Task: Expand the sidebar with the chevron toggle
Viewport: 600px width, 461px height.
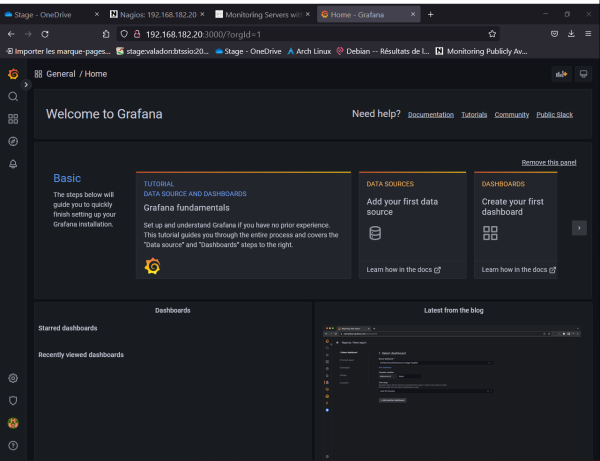Action: [26, 85]
